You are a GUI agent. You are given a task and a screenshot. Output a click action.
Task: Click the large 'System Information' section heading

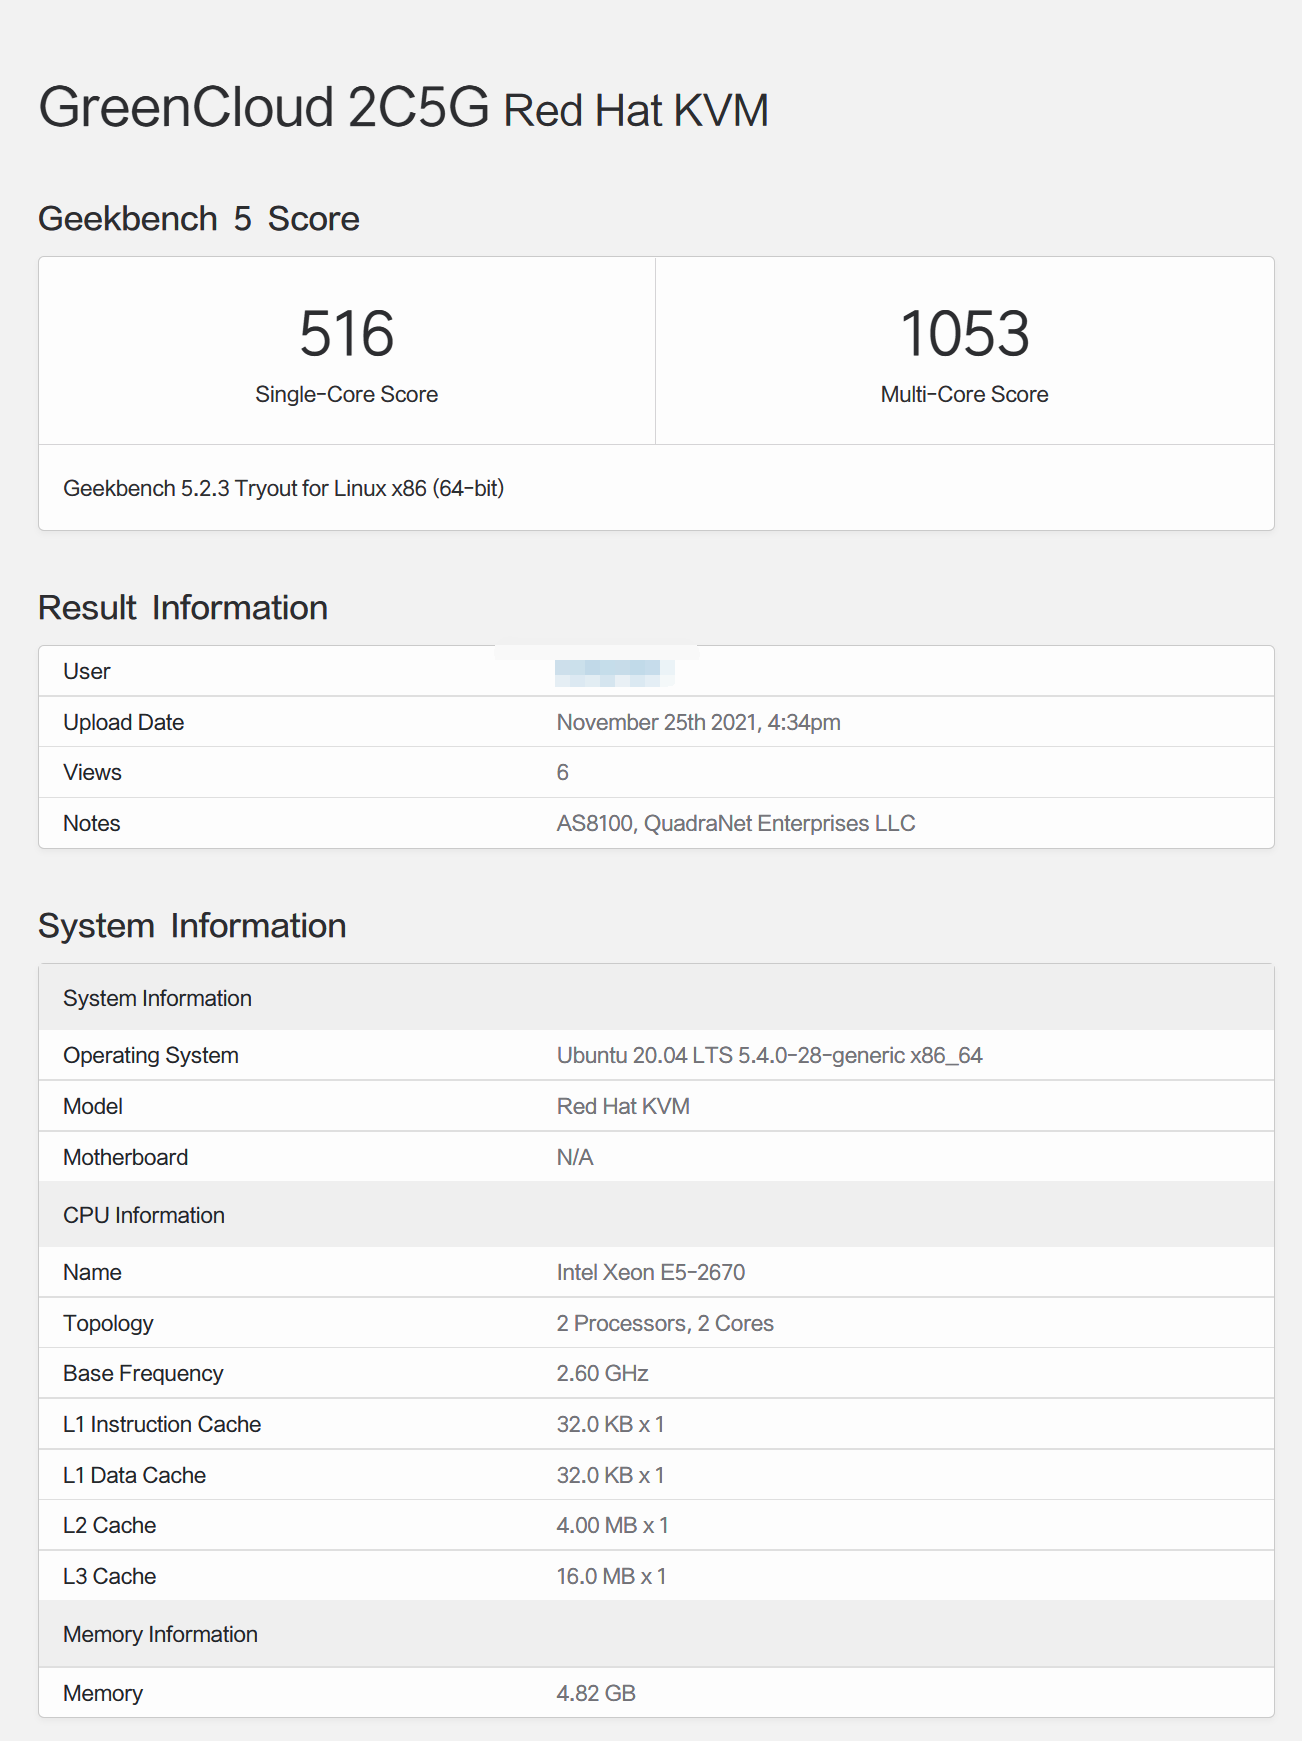[192, 926]
